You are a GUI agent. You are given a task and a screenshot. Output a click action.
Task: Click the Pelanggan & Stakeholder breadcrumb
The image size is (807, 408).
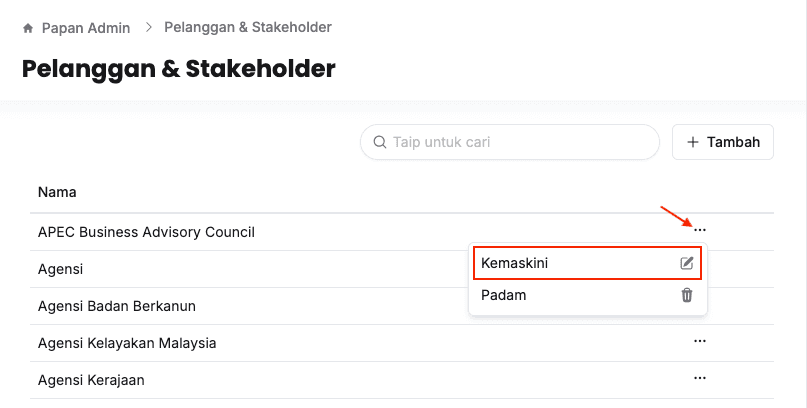[248, 27]
